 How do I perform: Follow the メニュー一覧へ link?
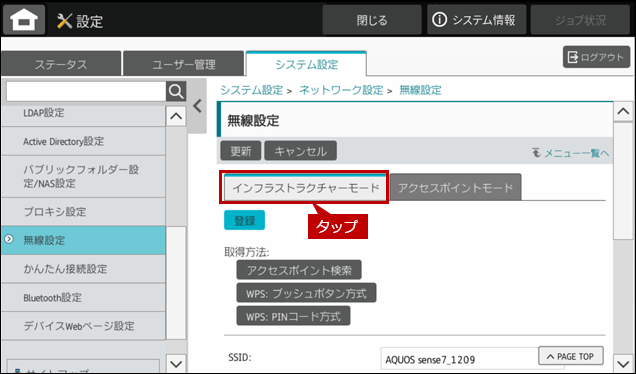point(570,153)
